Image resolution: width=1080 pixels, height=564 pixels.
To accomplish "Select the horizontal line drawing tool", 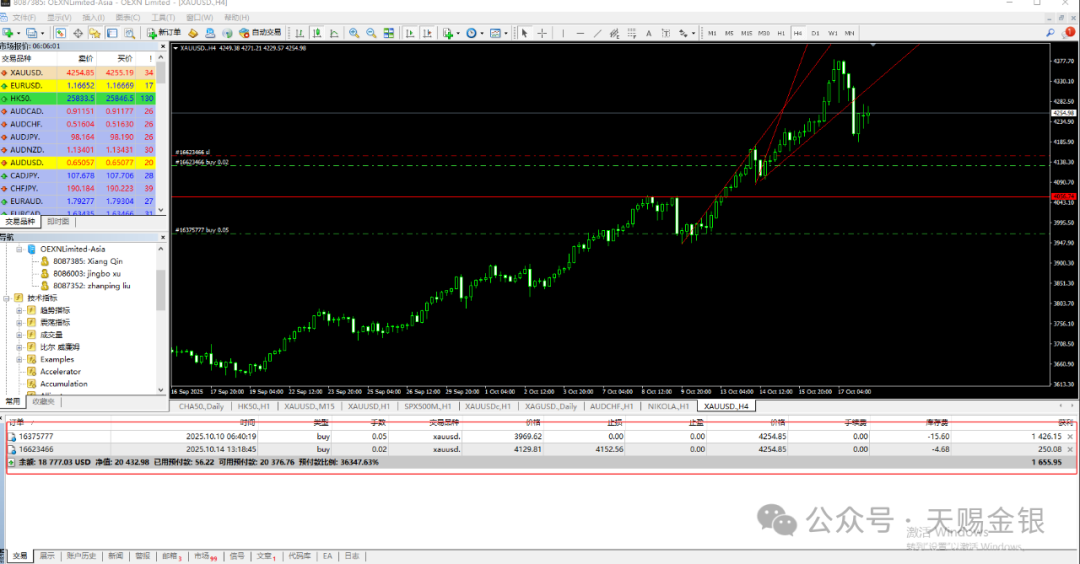I will click(581, 33).
